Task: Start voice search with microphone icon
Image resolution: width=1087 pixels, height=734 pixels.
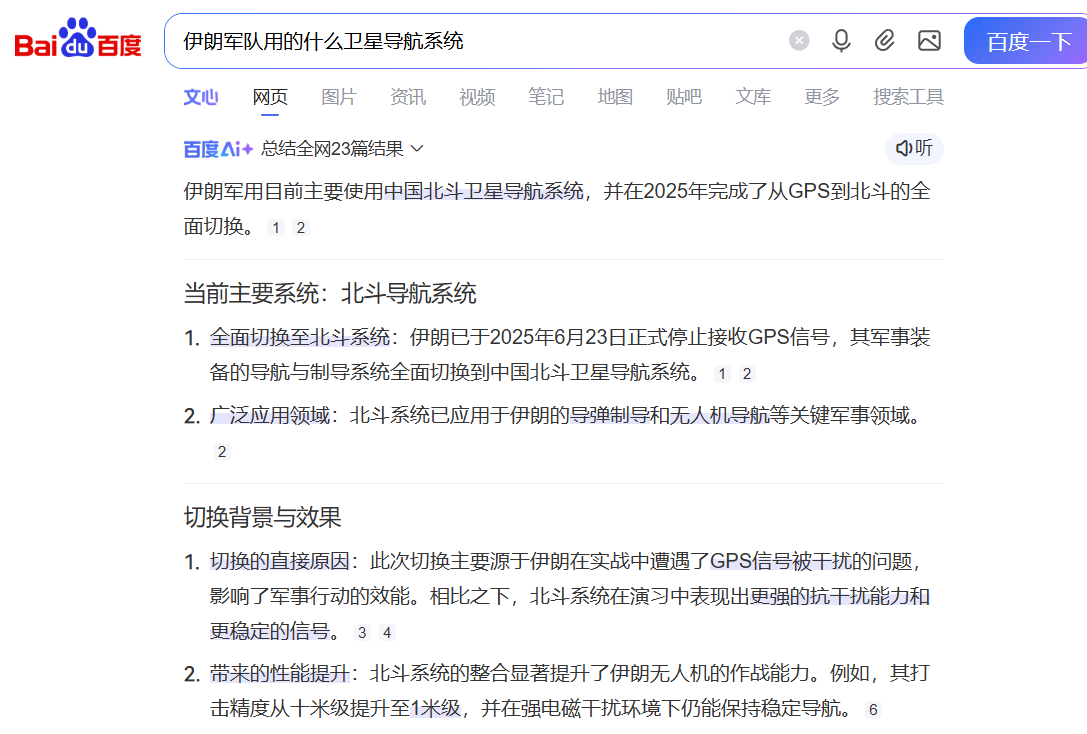Action: click(x=841, y=41)
